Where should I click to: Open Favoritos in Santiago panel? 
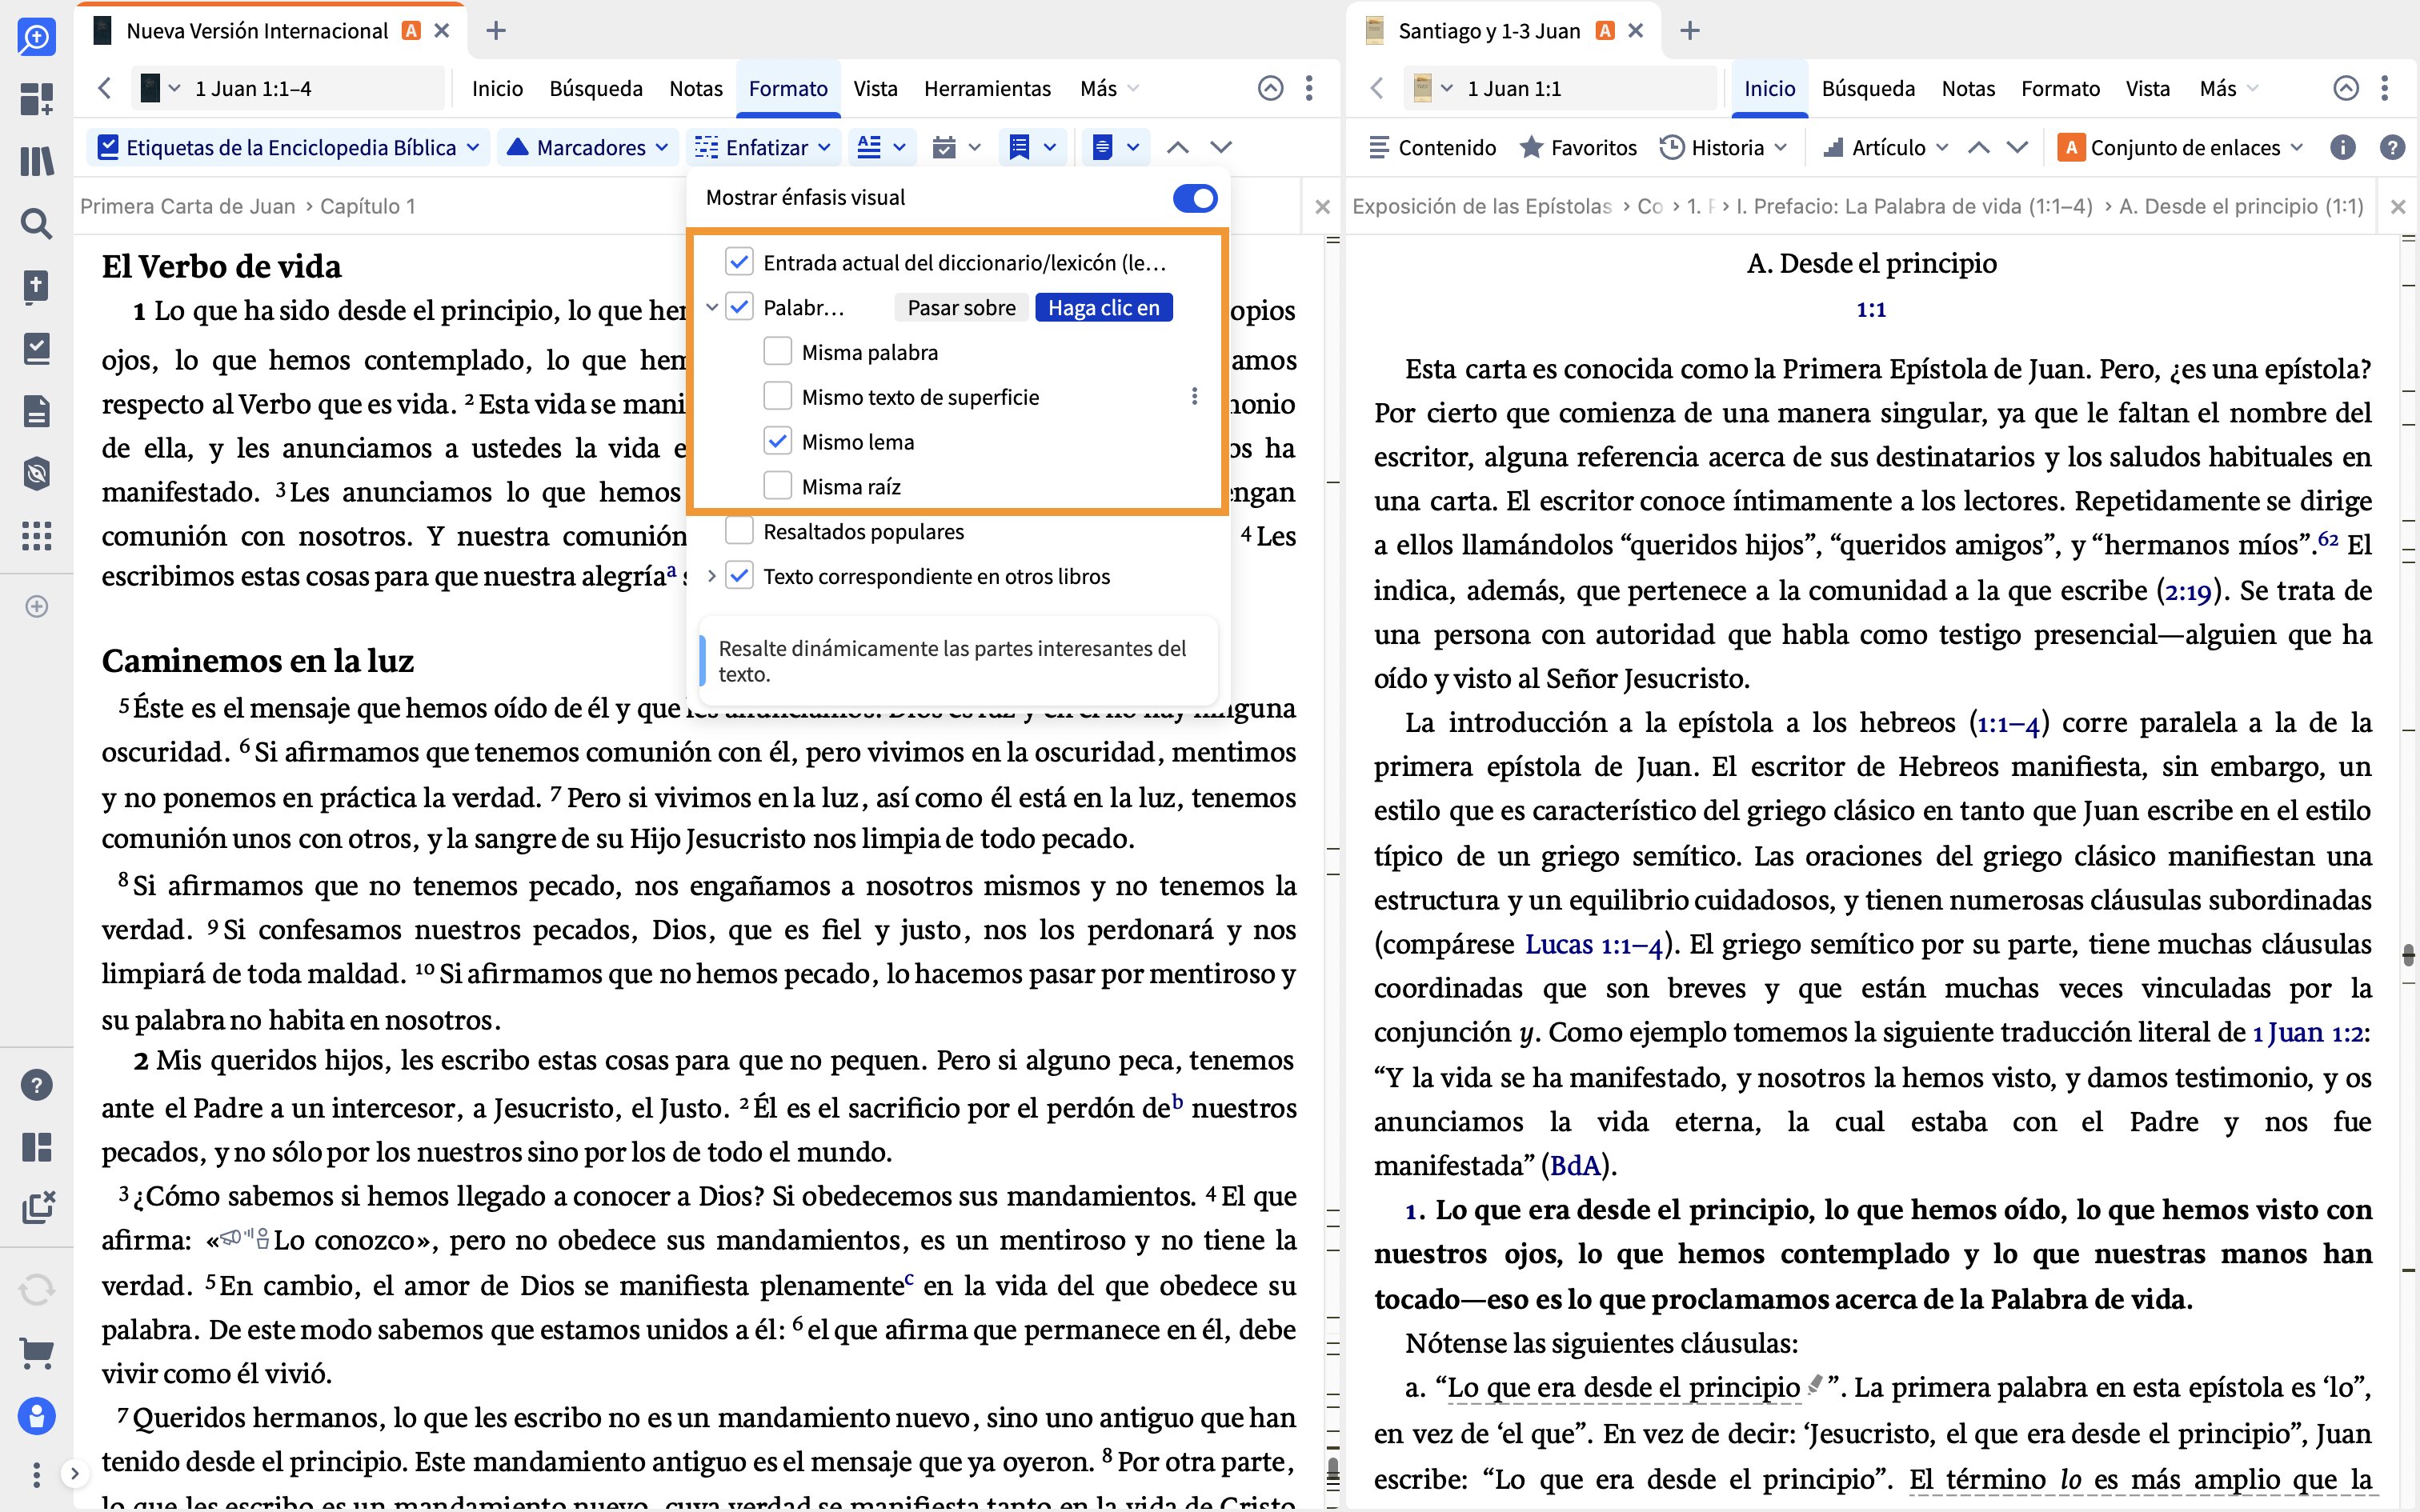[x=1578, y=147]
